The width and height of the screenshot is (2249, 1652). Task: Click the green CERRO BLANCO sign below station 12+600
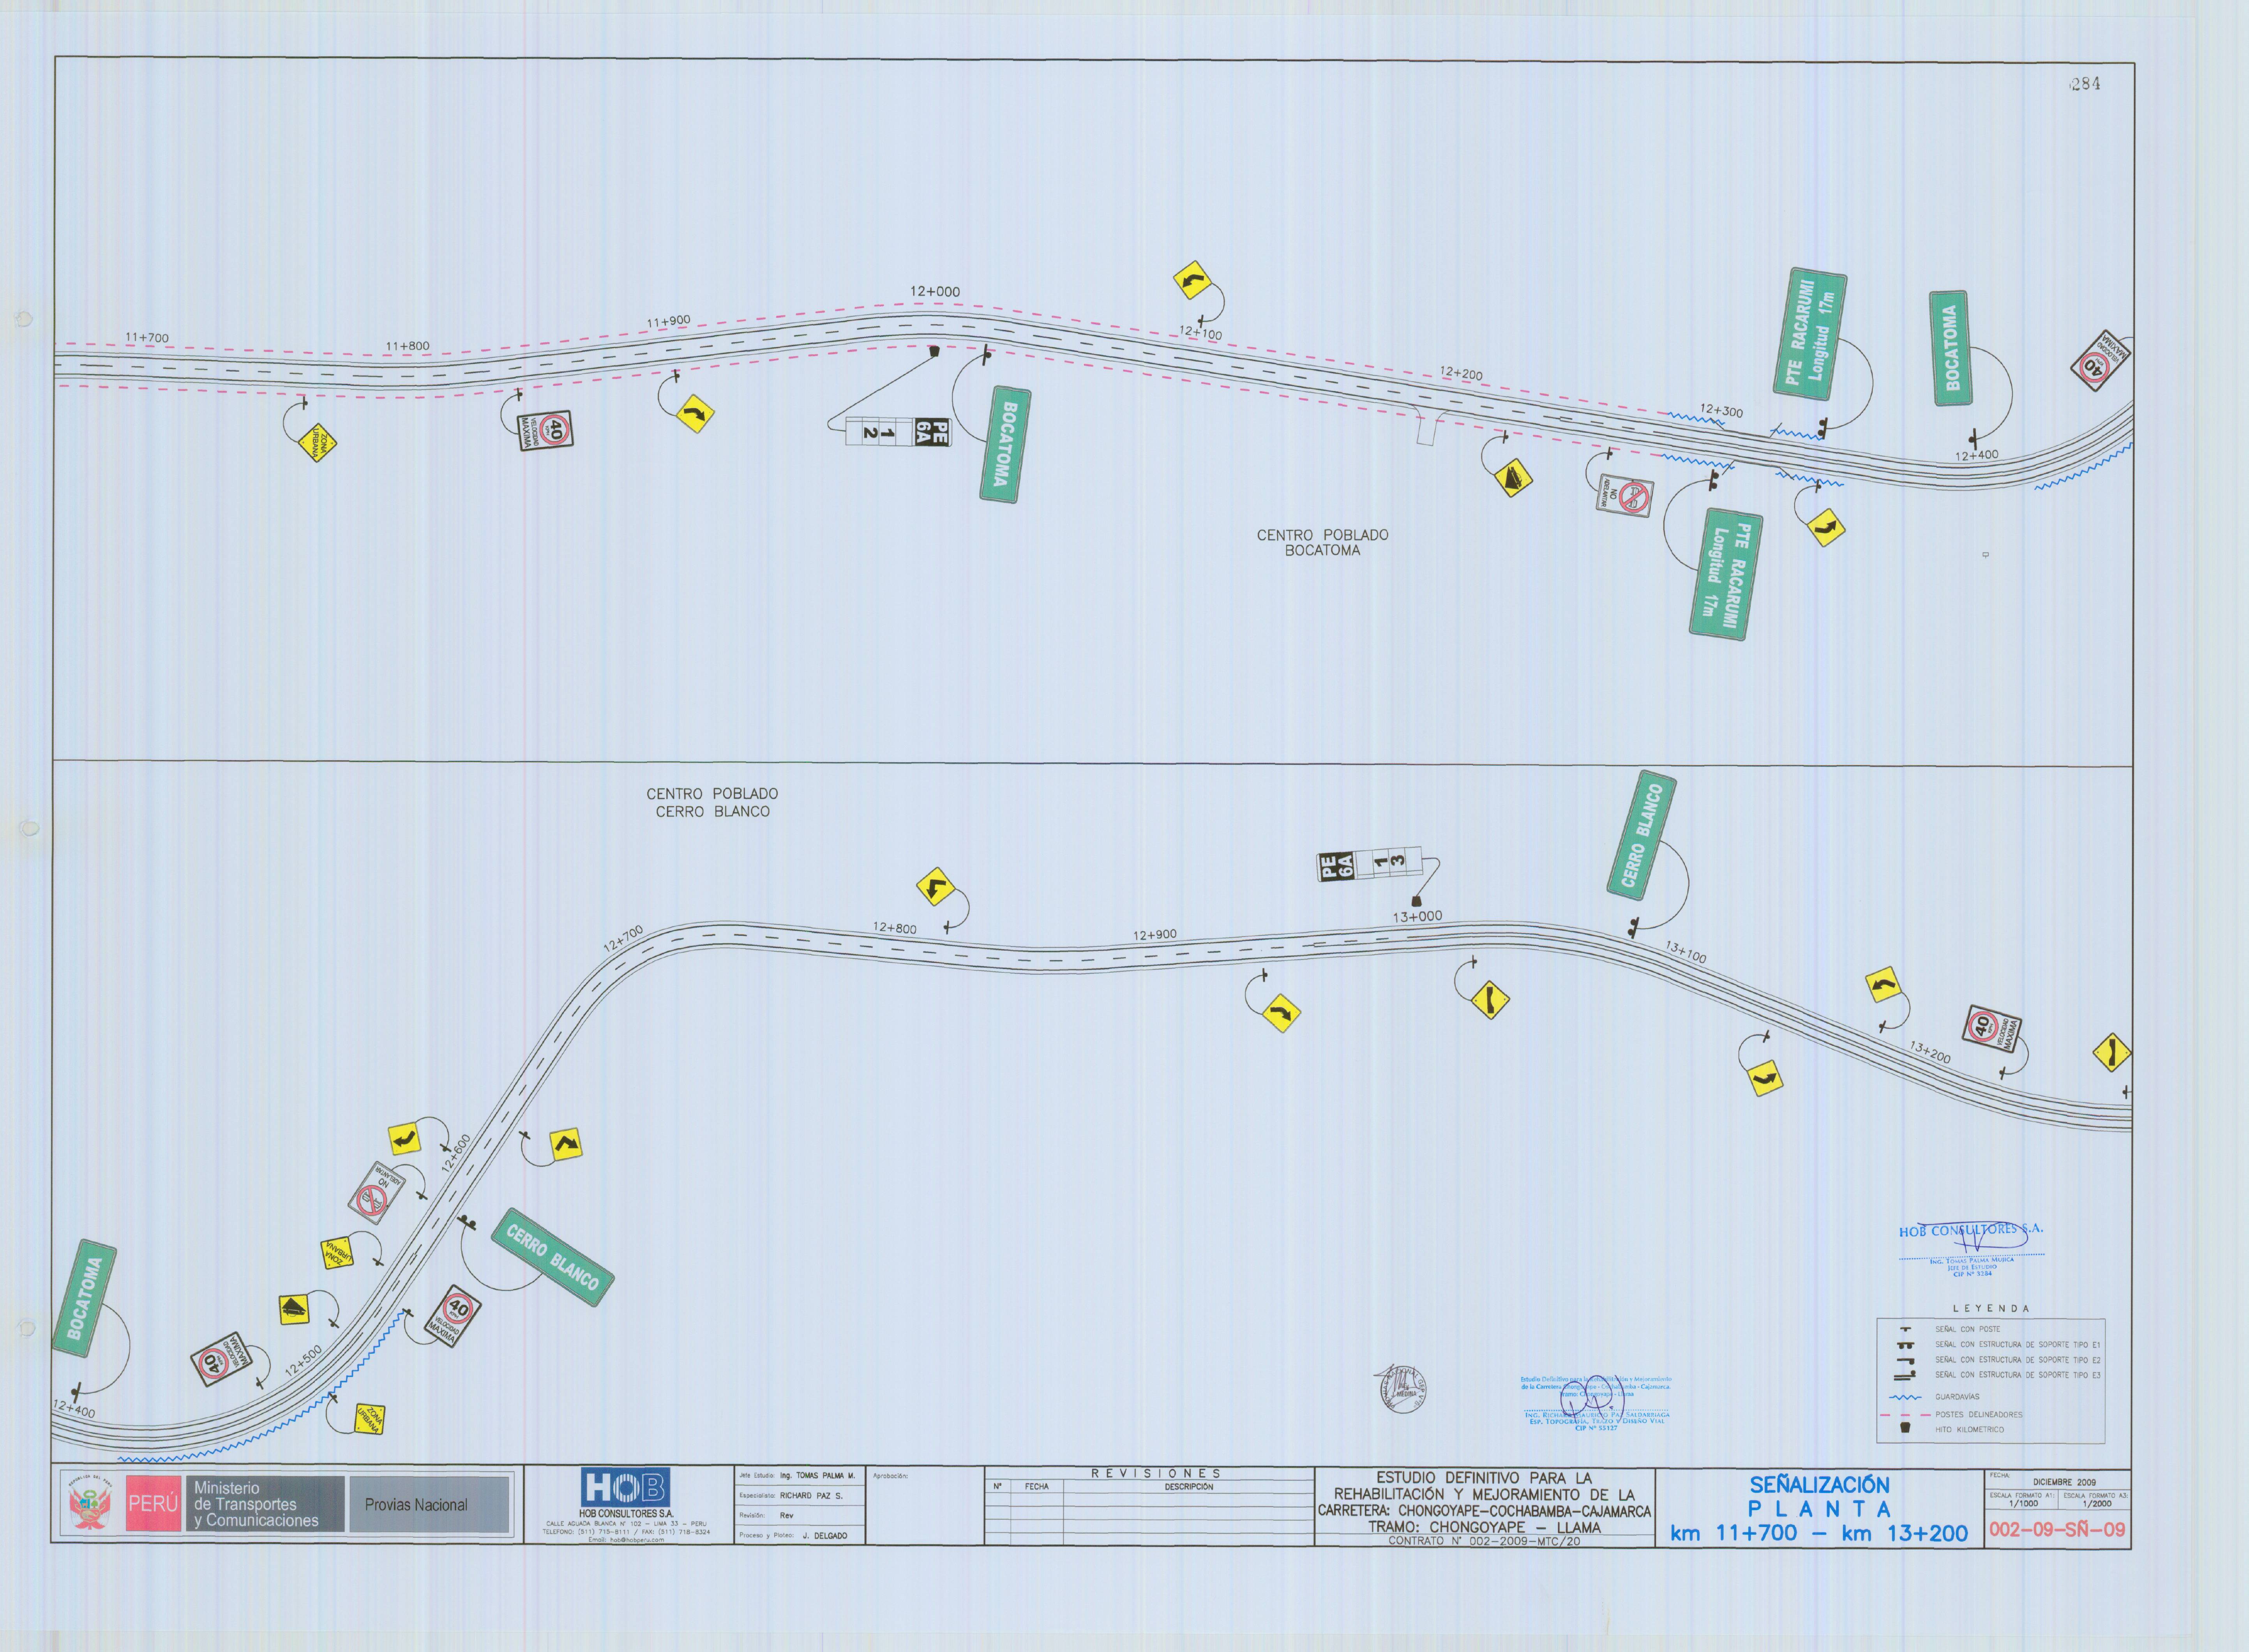tap(552, 1256)
